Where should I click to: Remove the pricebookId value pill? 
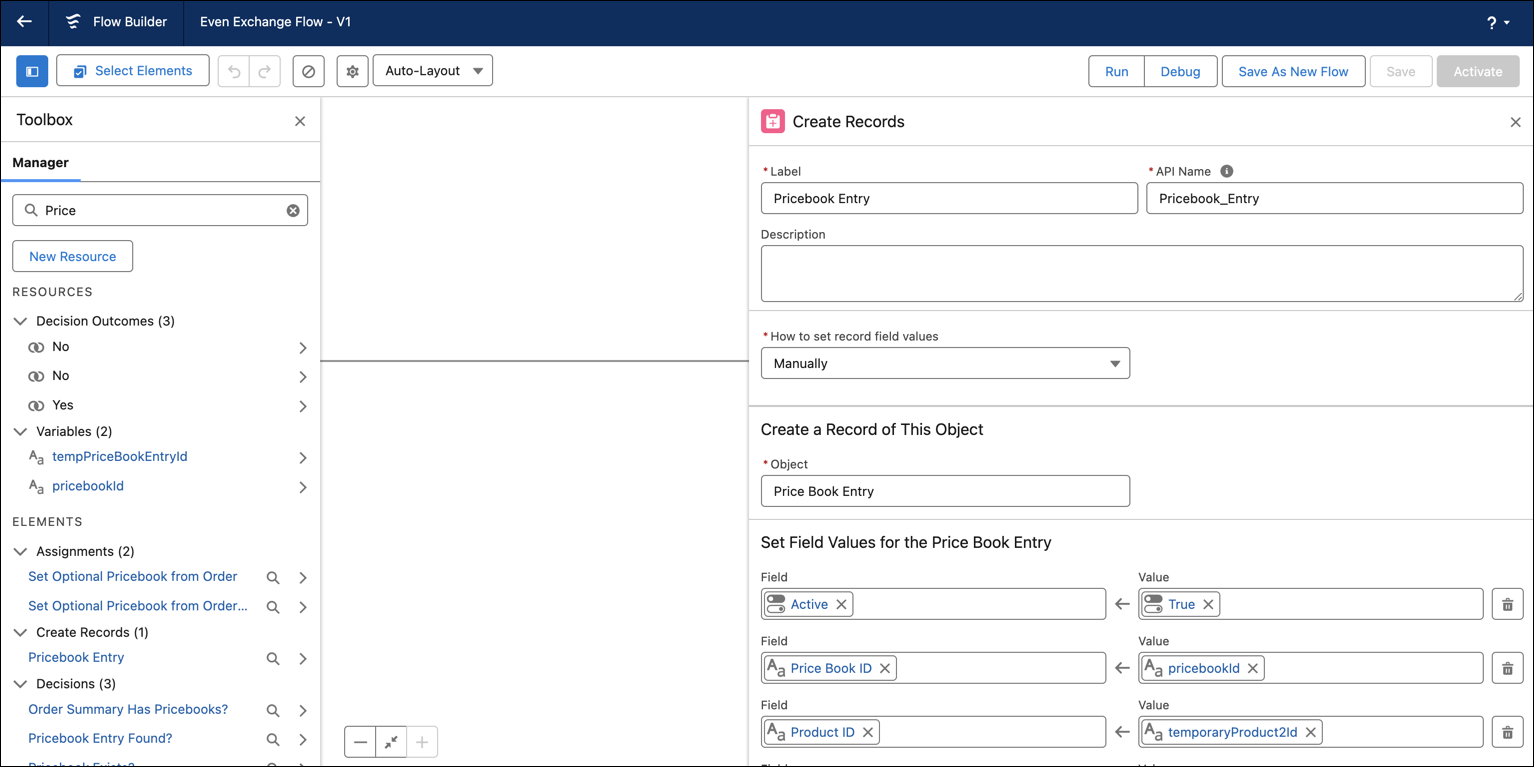pos(1252,668)
